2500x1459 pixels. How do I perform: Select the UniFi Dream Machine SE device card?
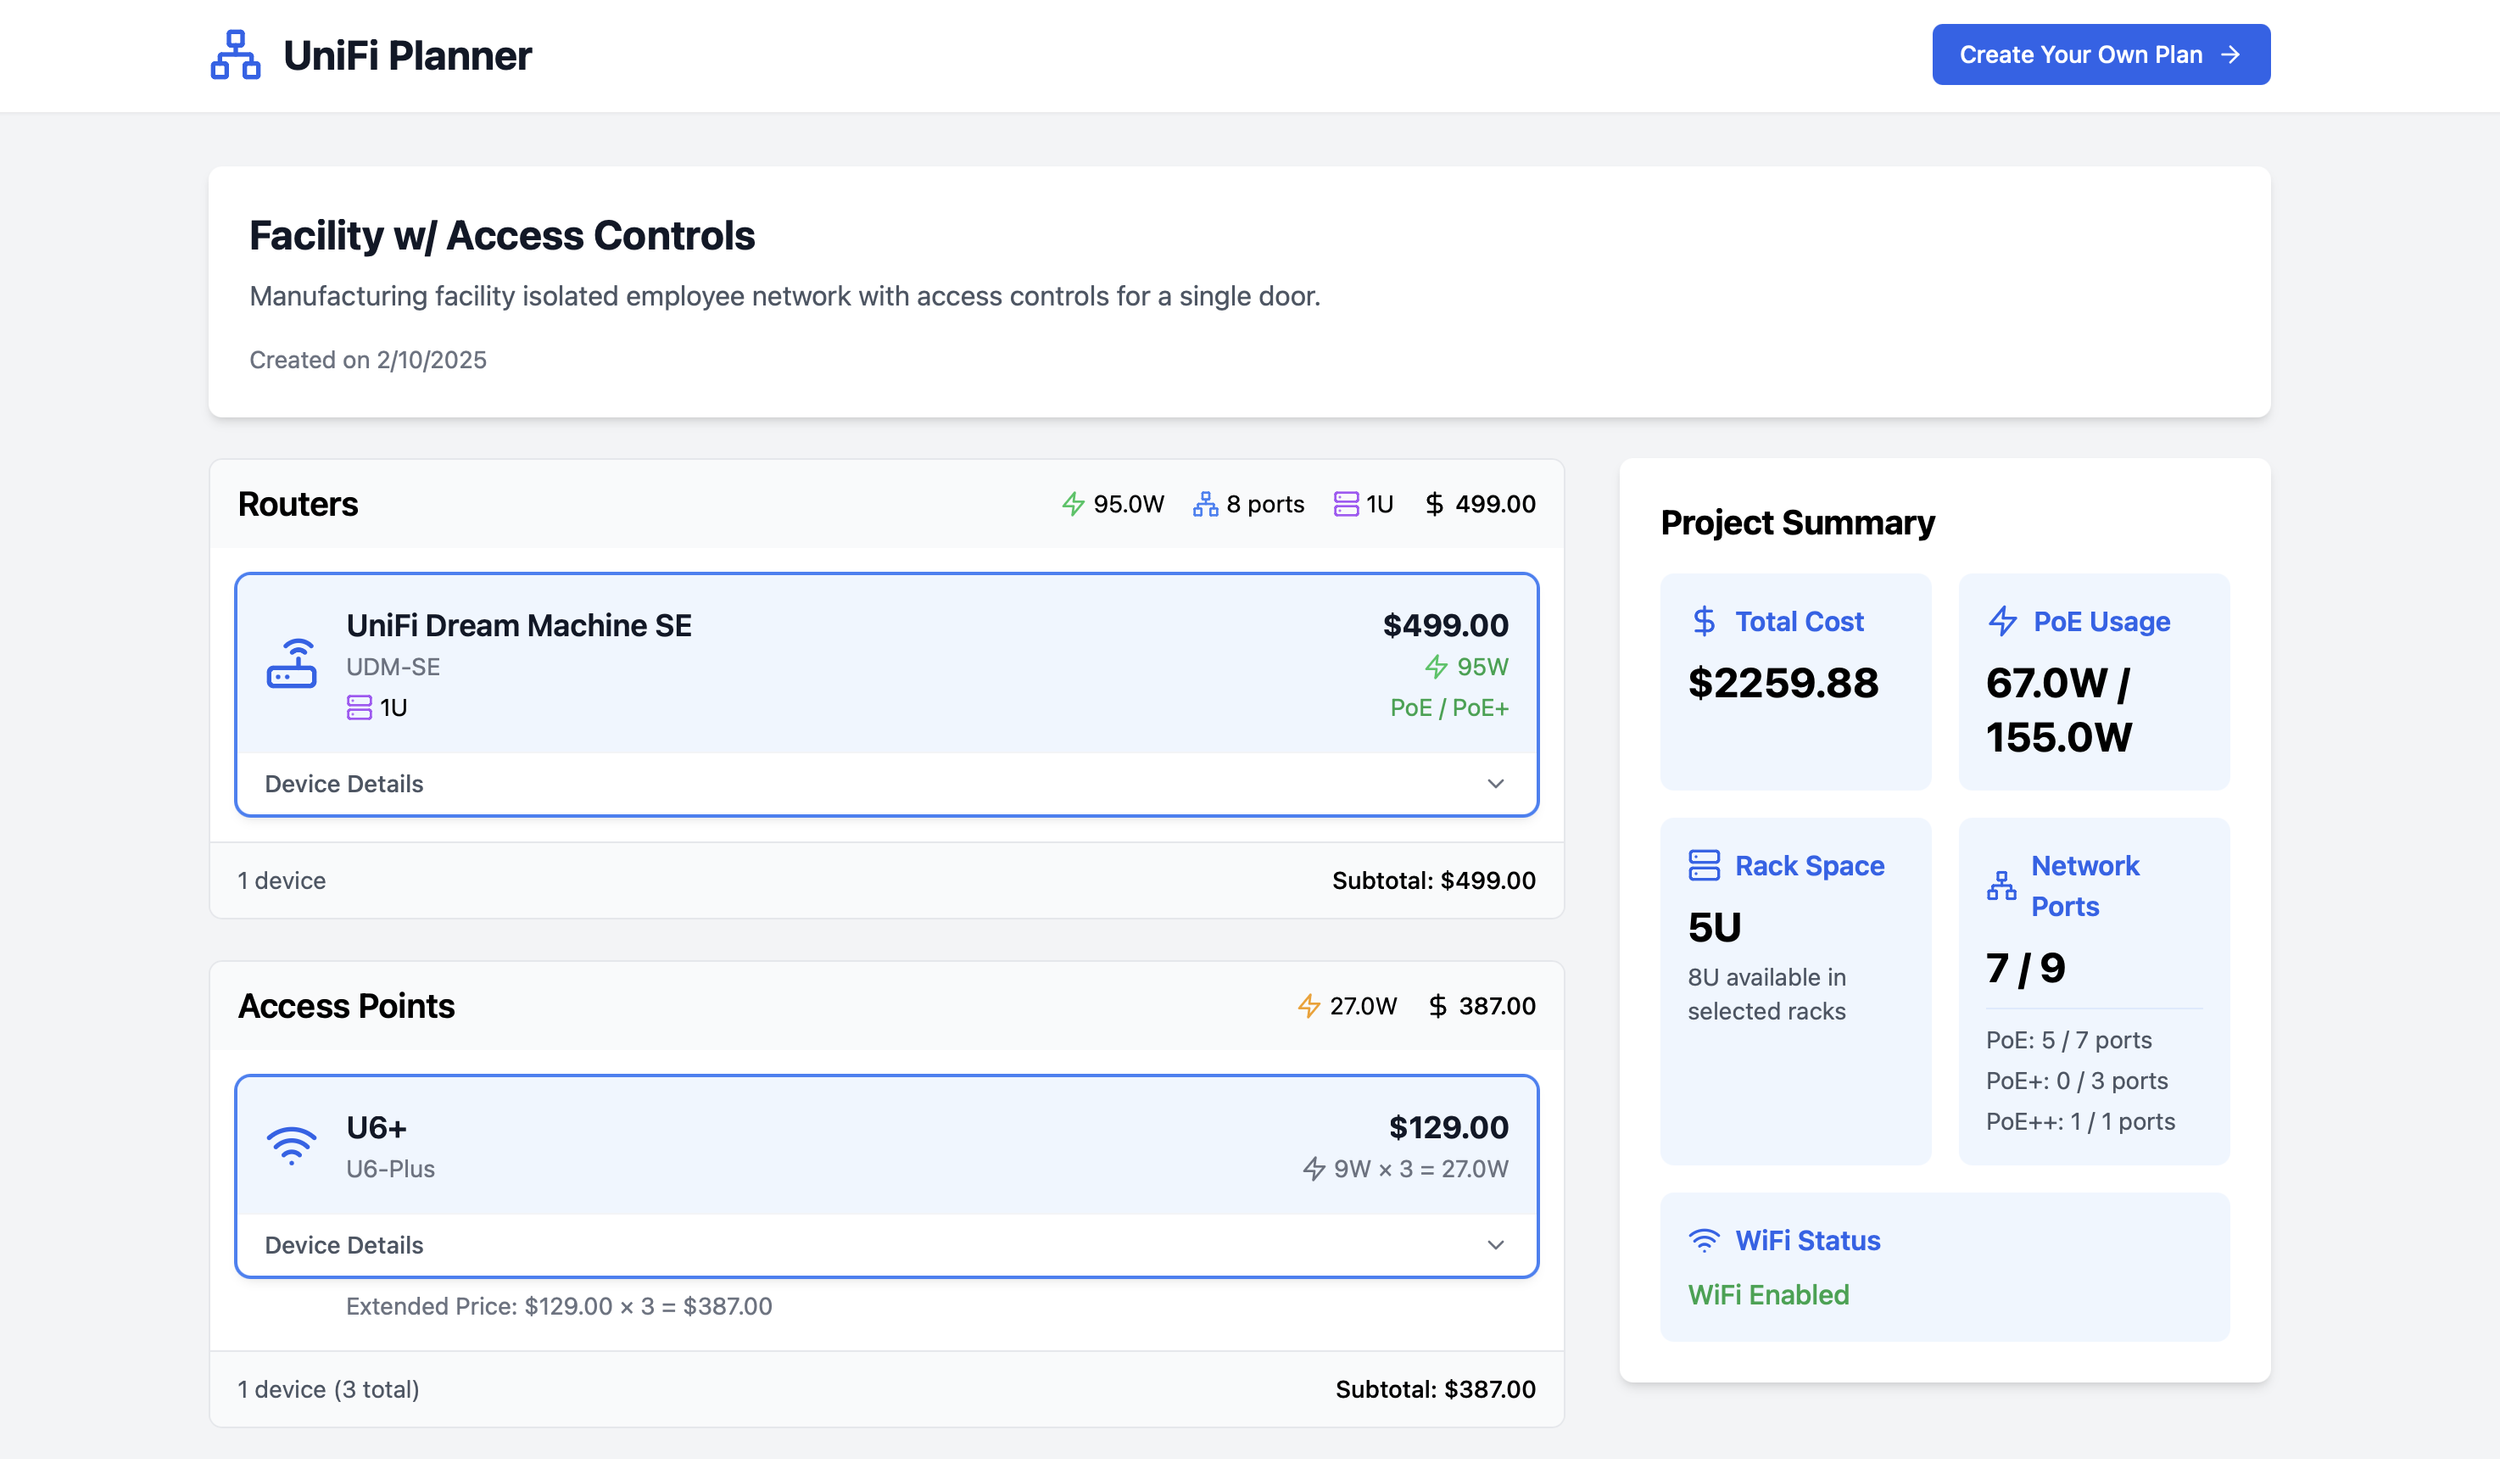click(885, 664)
